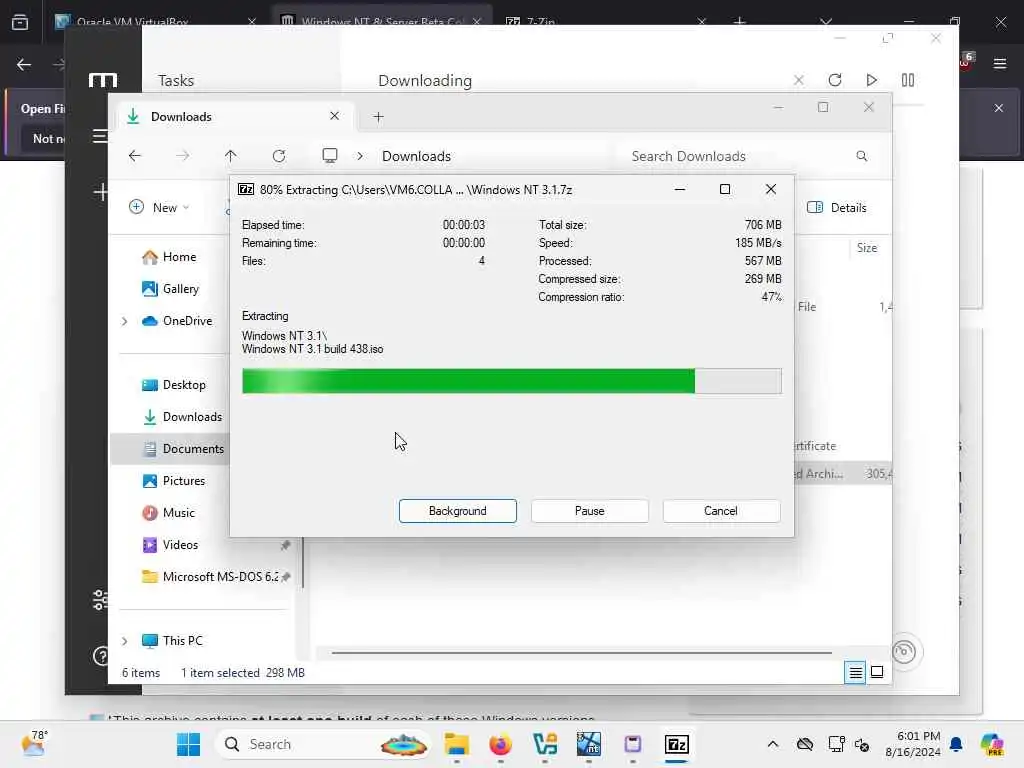Image resolution: width=1024 pixels, height=768 pixels.
Task: Close the Downloads Explorer tab
Action: (x=334, y=116)
